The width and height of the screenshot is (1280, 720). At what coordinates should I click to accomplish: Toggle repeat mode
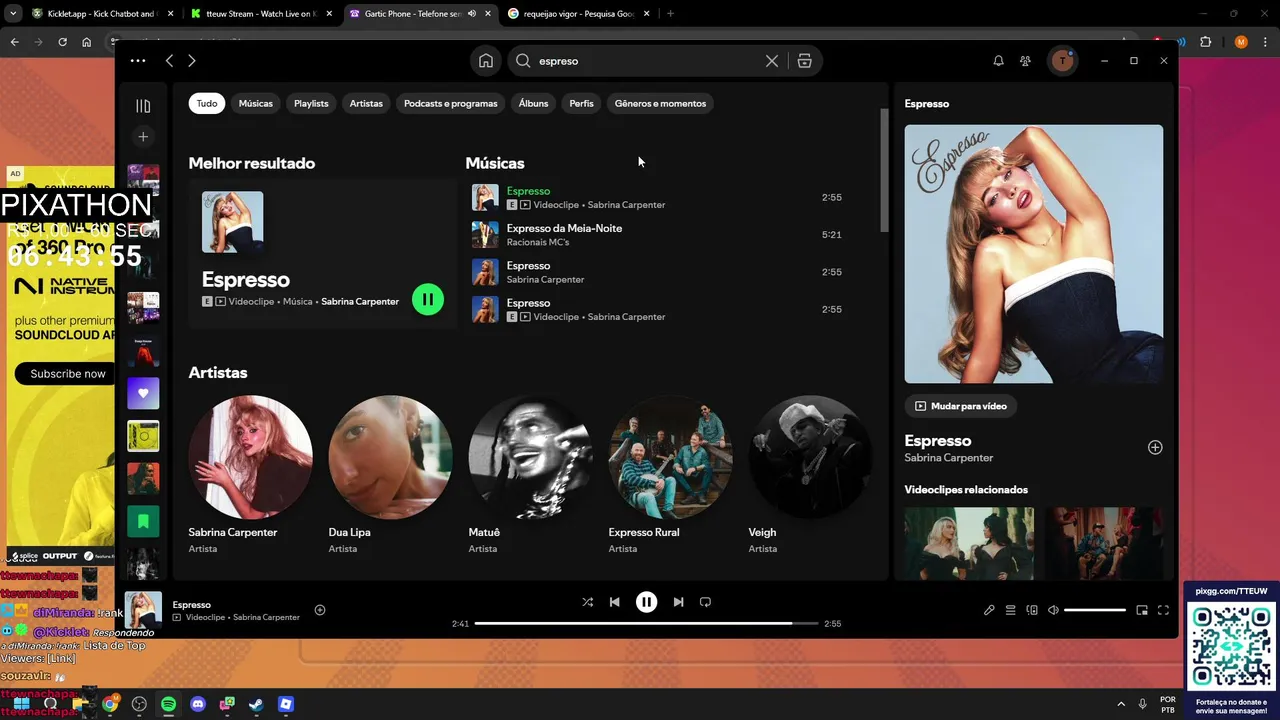[705, 602]
